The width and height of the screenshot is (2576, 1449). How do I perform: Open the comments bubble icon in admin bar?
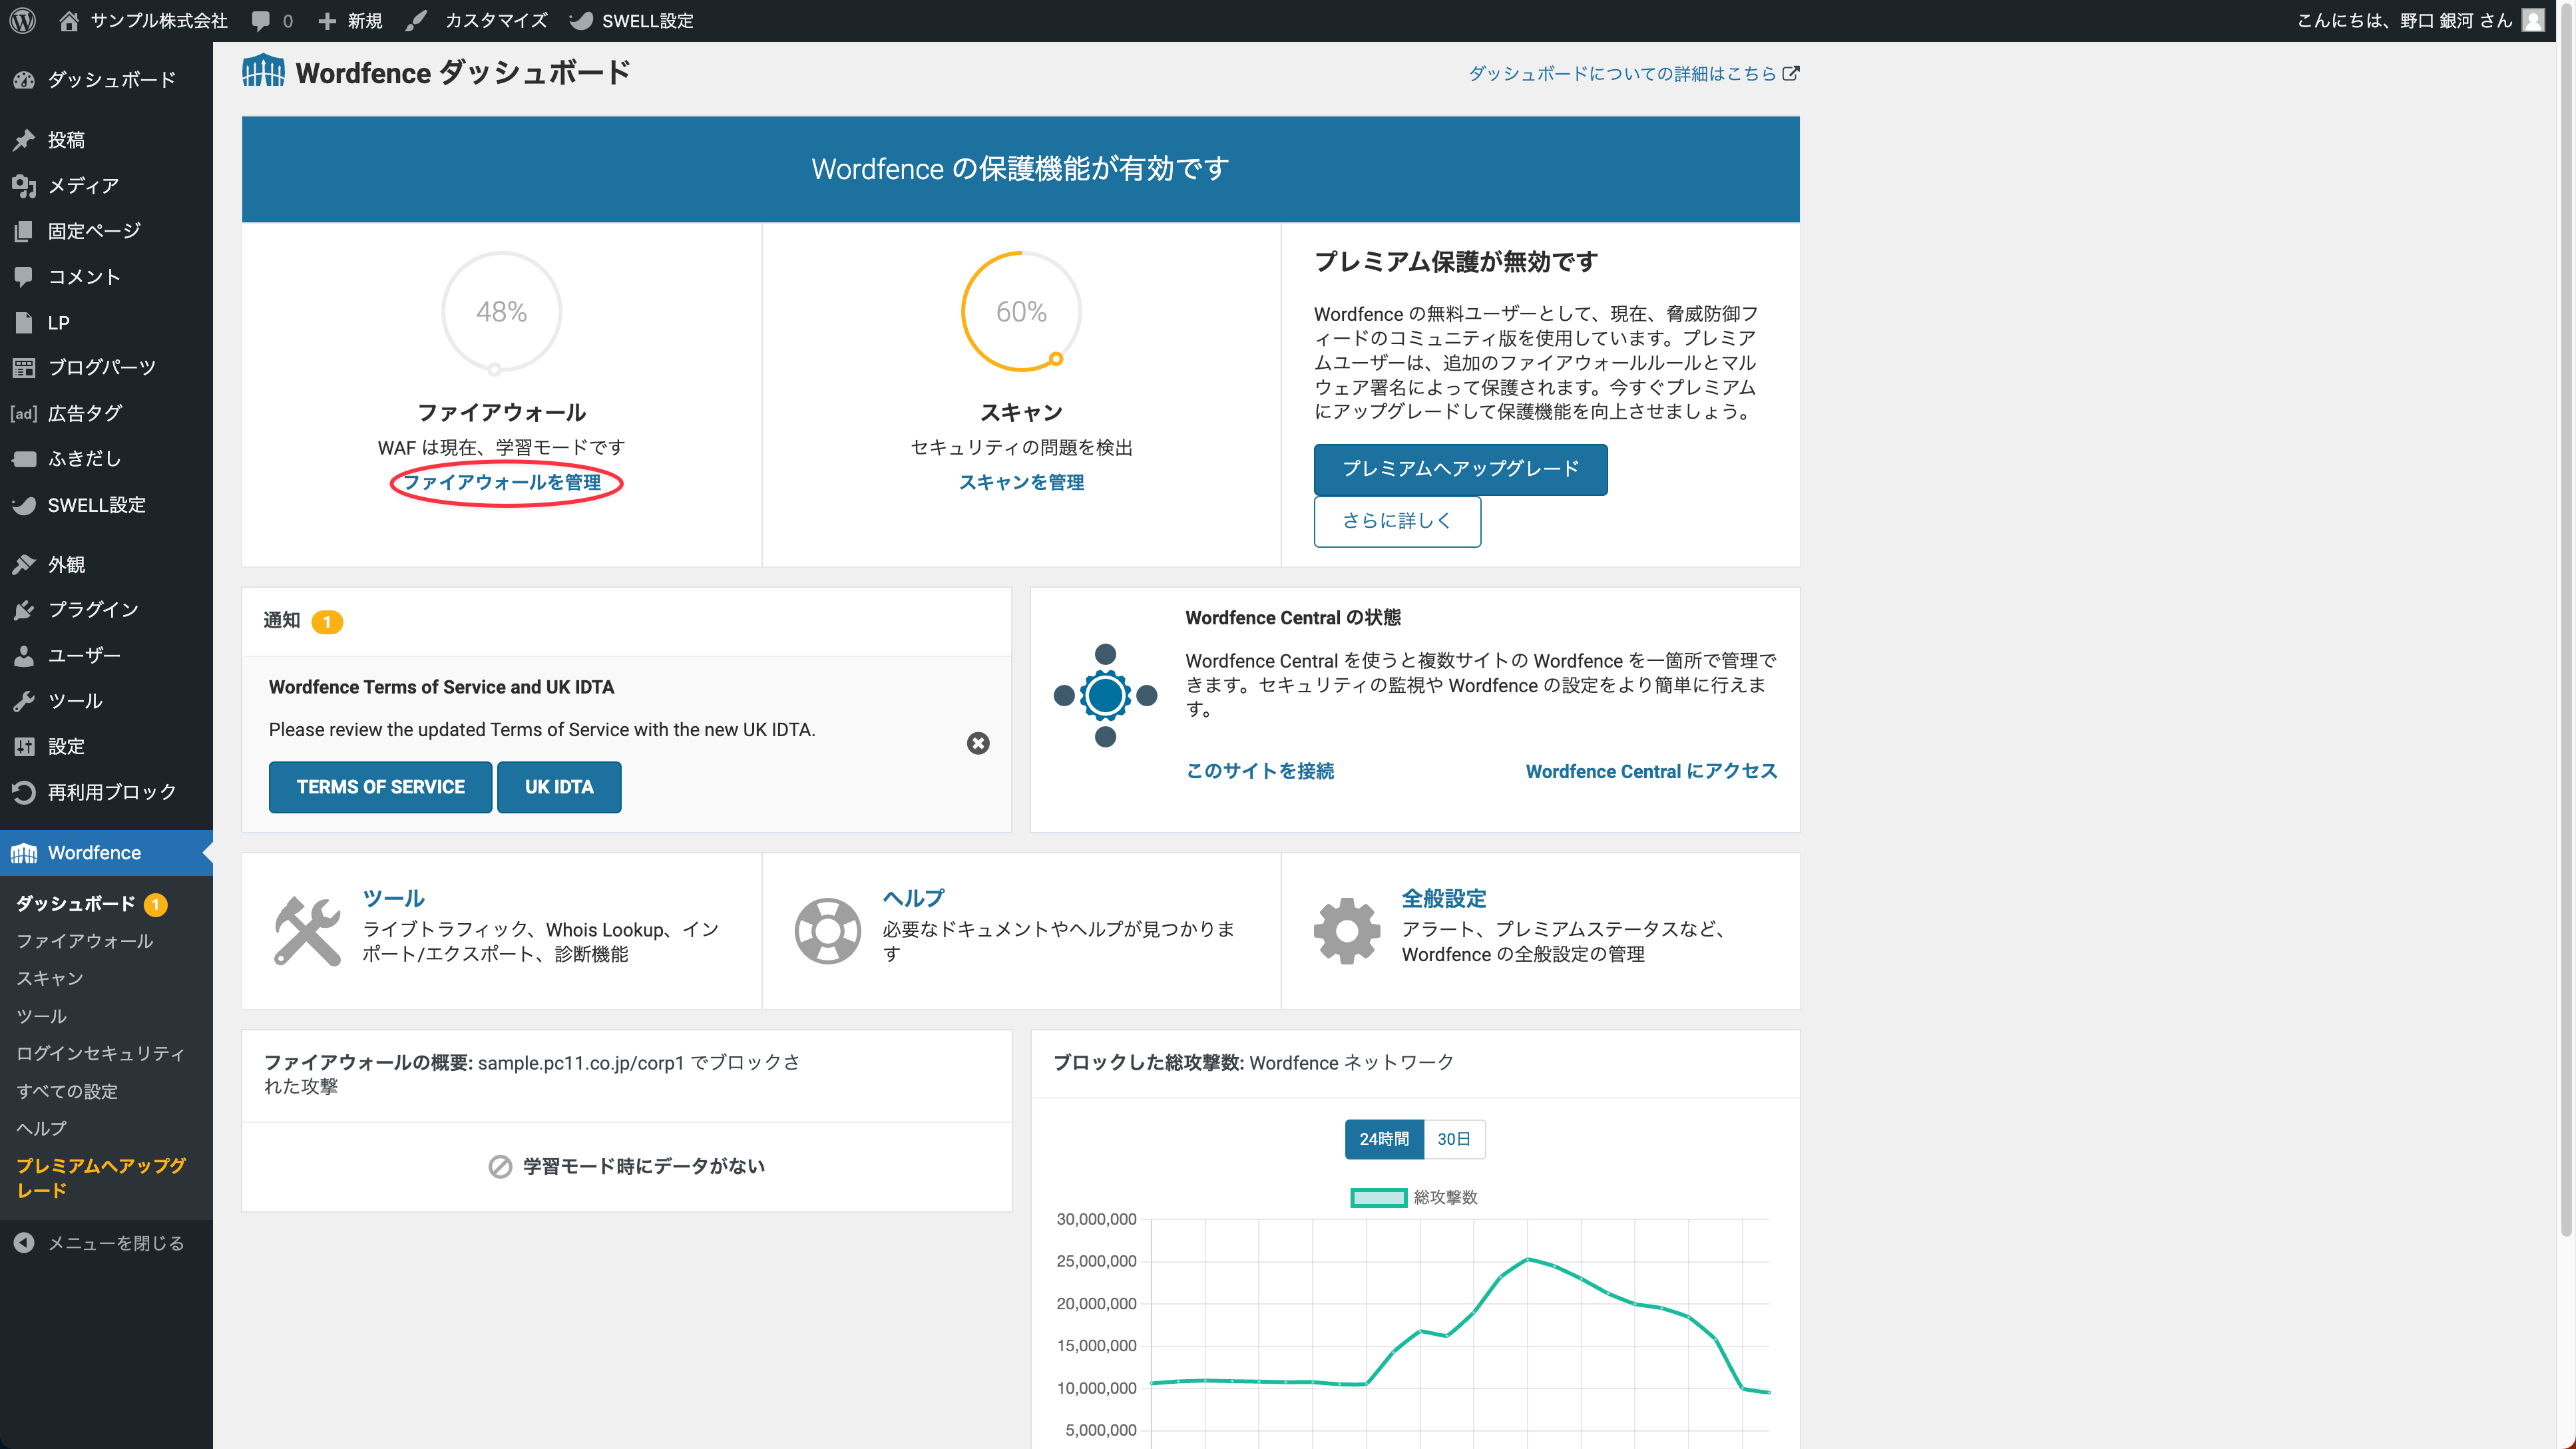(x=261, y=20)
